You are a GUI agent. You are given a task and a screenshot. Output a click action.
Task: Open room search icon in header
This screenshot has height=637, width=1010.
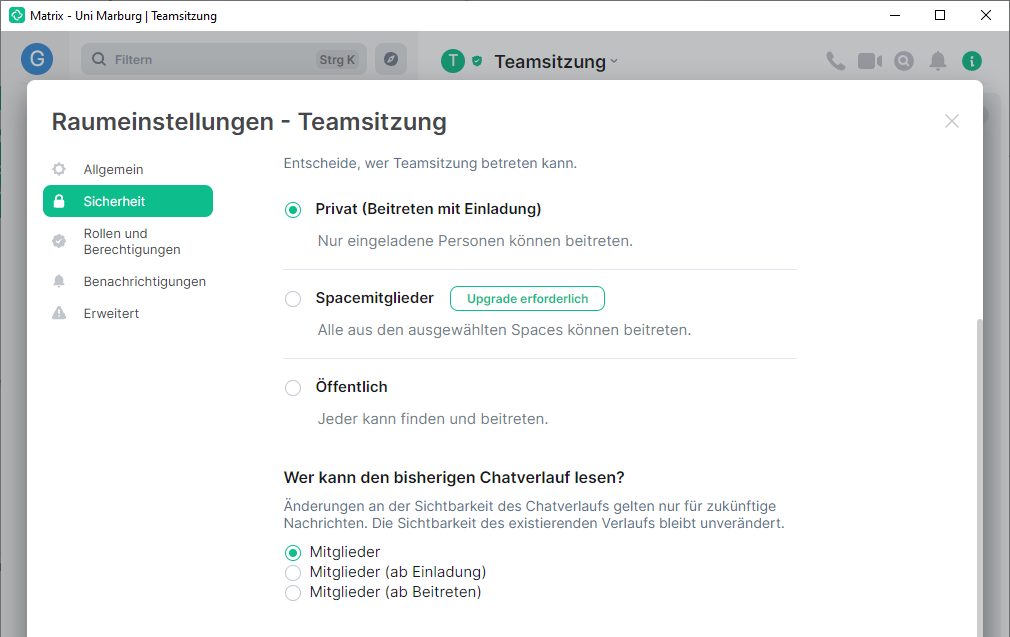904,61
